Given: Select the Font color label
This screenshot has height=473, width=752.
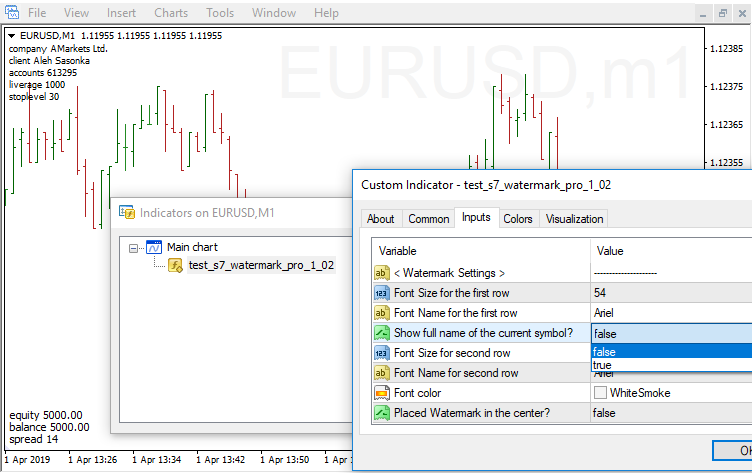Looking at the screenshot, I should 417,393.
